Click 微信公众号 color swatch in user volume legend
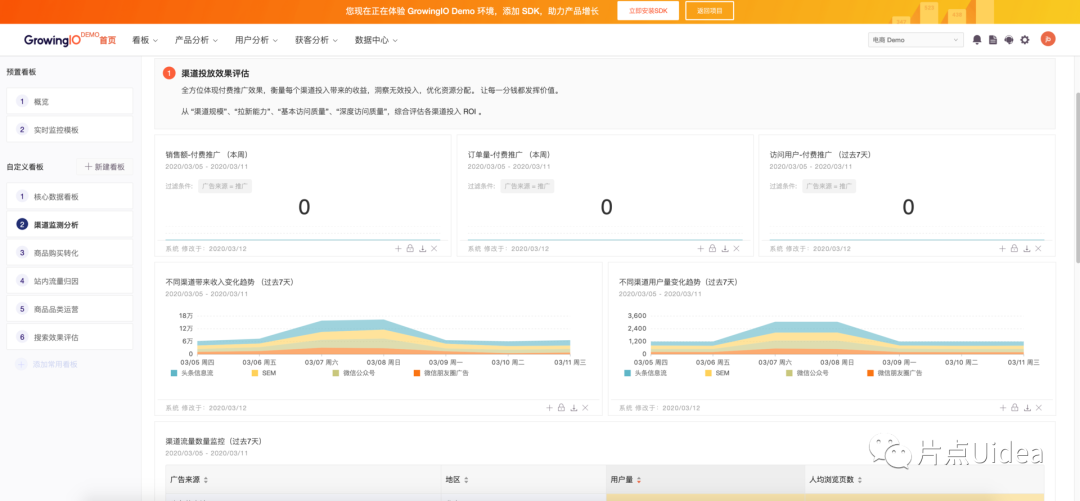The image size is (1080, 501). [x=789, y=373]
